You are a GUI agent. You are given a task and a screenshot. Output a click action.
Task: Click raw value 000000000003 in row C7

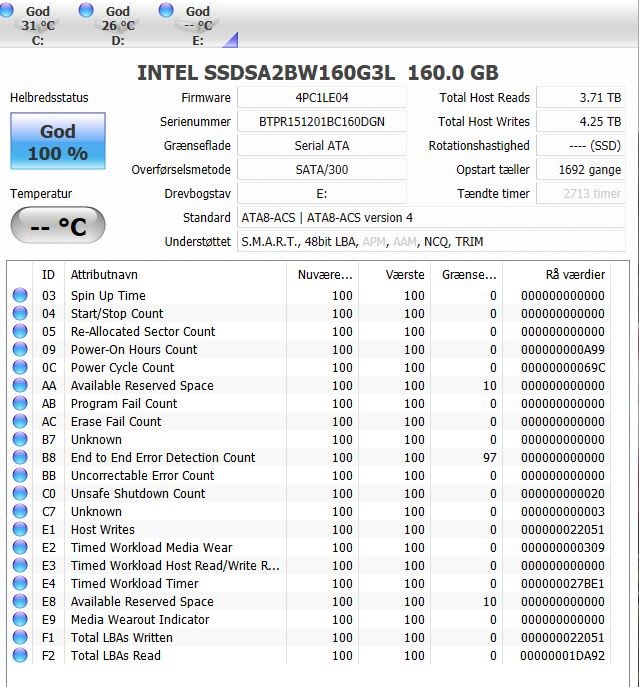(563, 512)
